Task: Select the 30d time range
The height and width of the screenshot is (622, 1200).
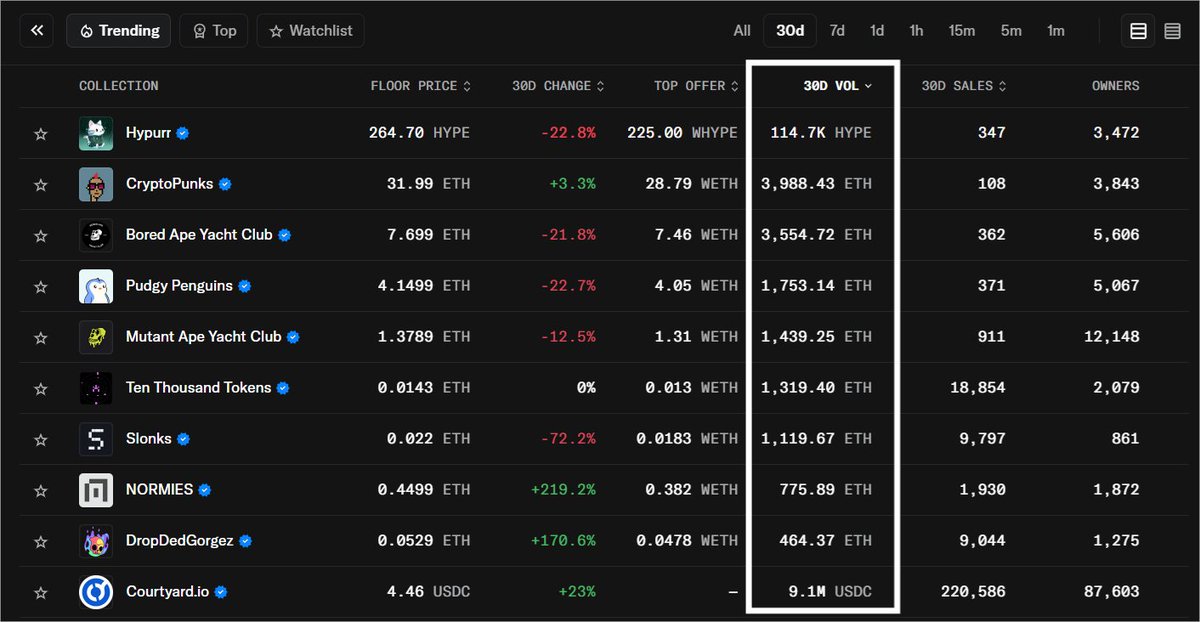Action: 790,31
